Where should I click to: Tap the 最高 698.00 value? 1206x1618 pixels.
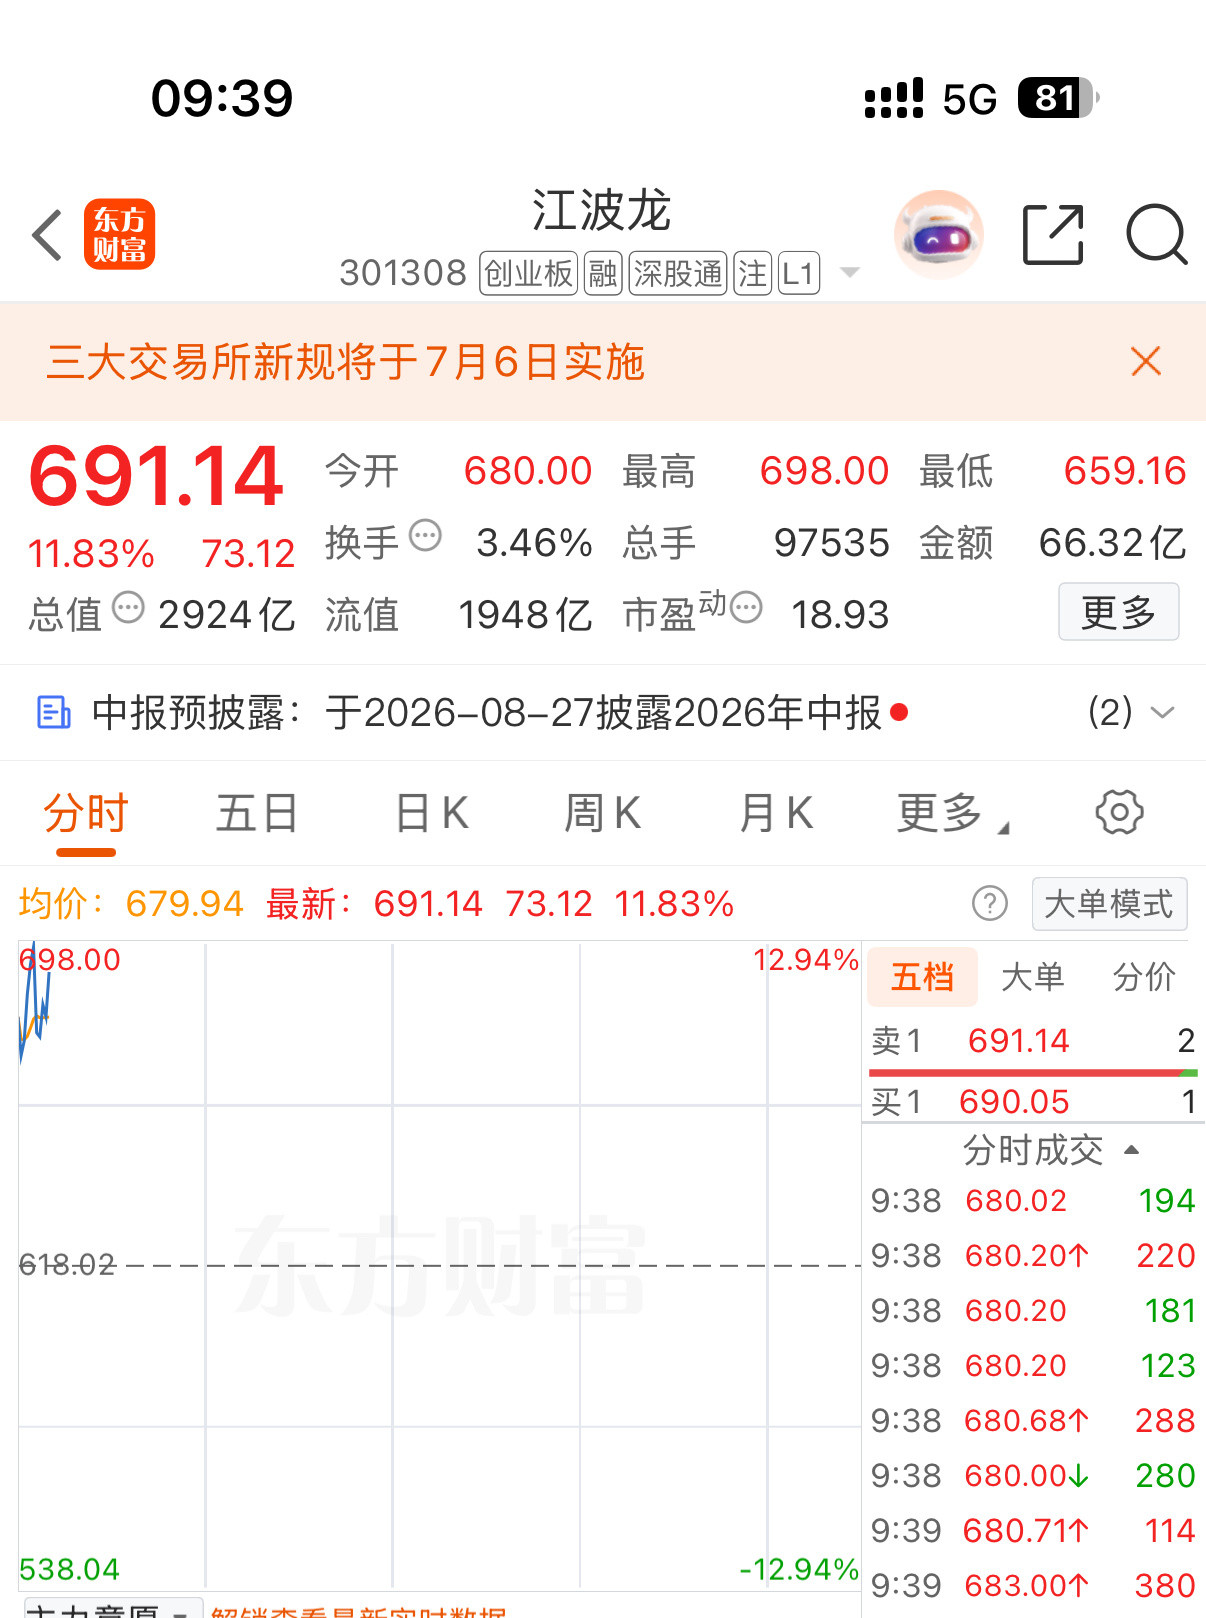[824, 471]
